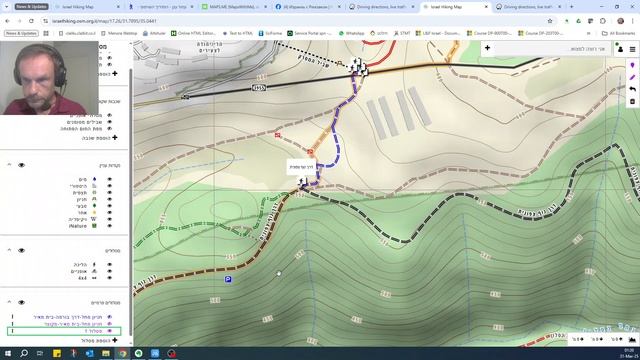Image resolution: width=640 pixels, height=360 pixels.
Task: Open Windows Start menu
Action: click(x=8, y=353)
